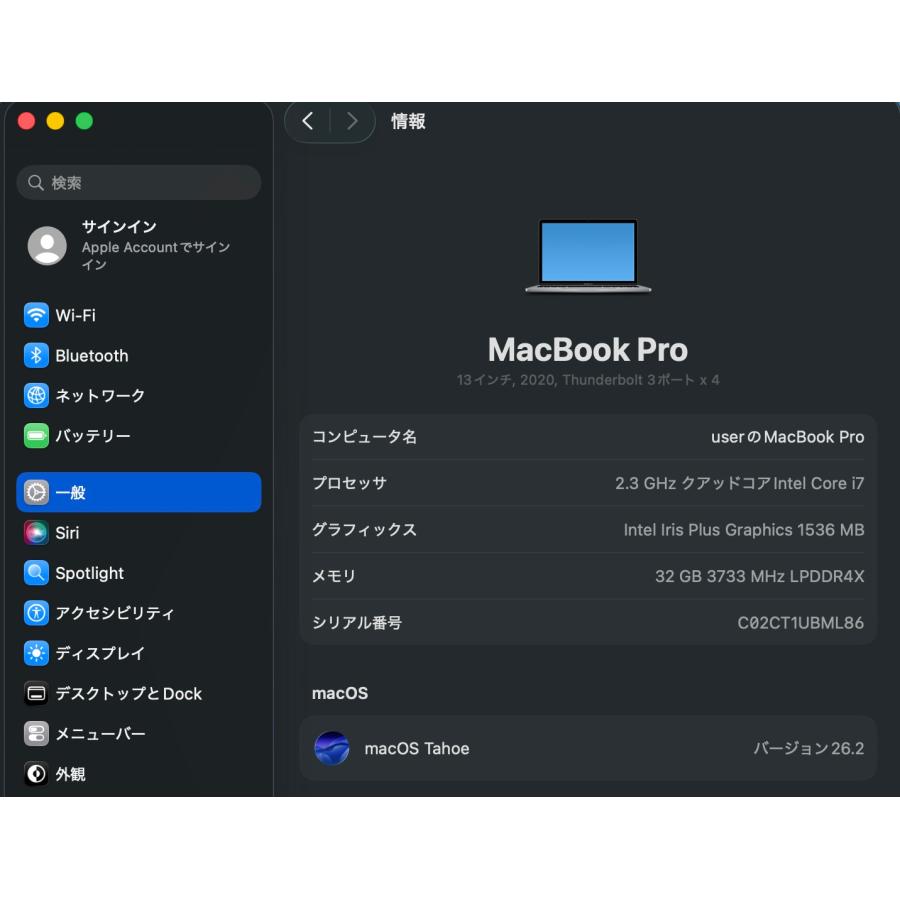This screenshot has height=900, width=900.
Task: Select Wi-Fi label in sidebar
Action: point(76,315)
